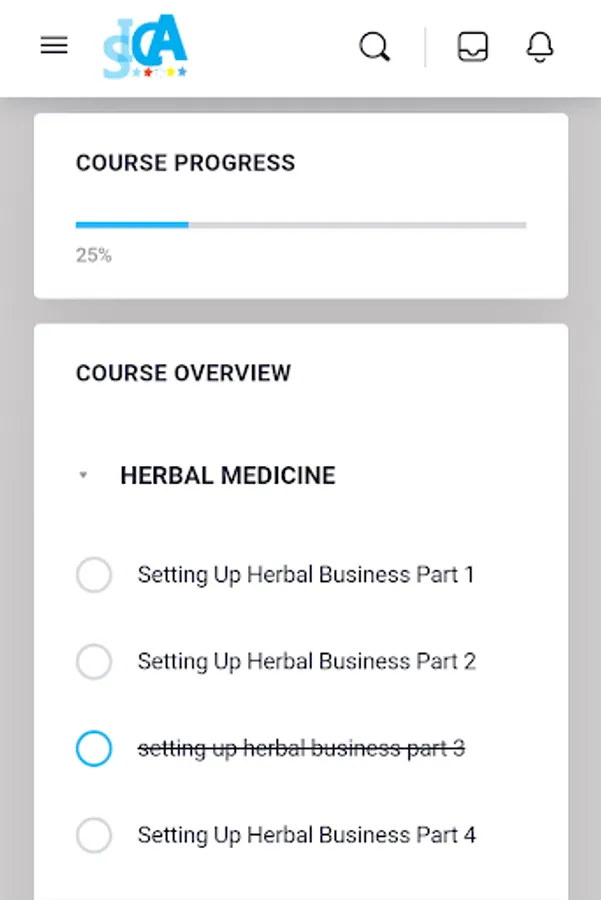Click the HERBAL MEDICINE section heading
Viewport: 601px width, 900px height.
[228, 476]
